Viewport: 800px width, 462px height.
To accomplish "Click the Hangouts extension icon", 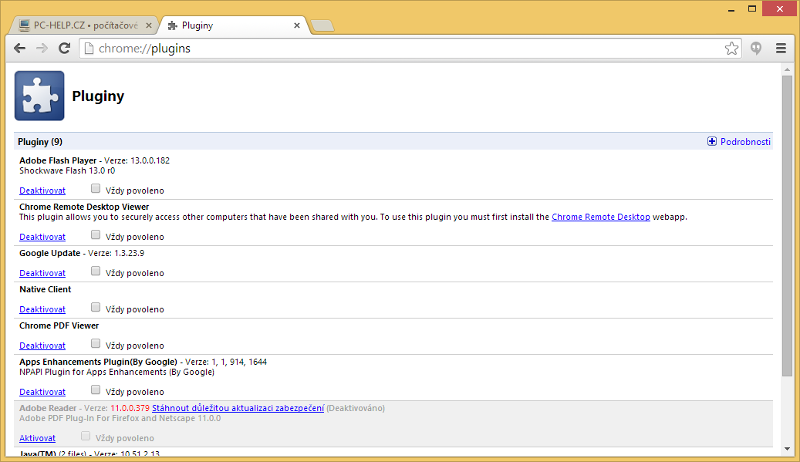I will pyautogui.click(x=758, y=48).
